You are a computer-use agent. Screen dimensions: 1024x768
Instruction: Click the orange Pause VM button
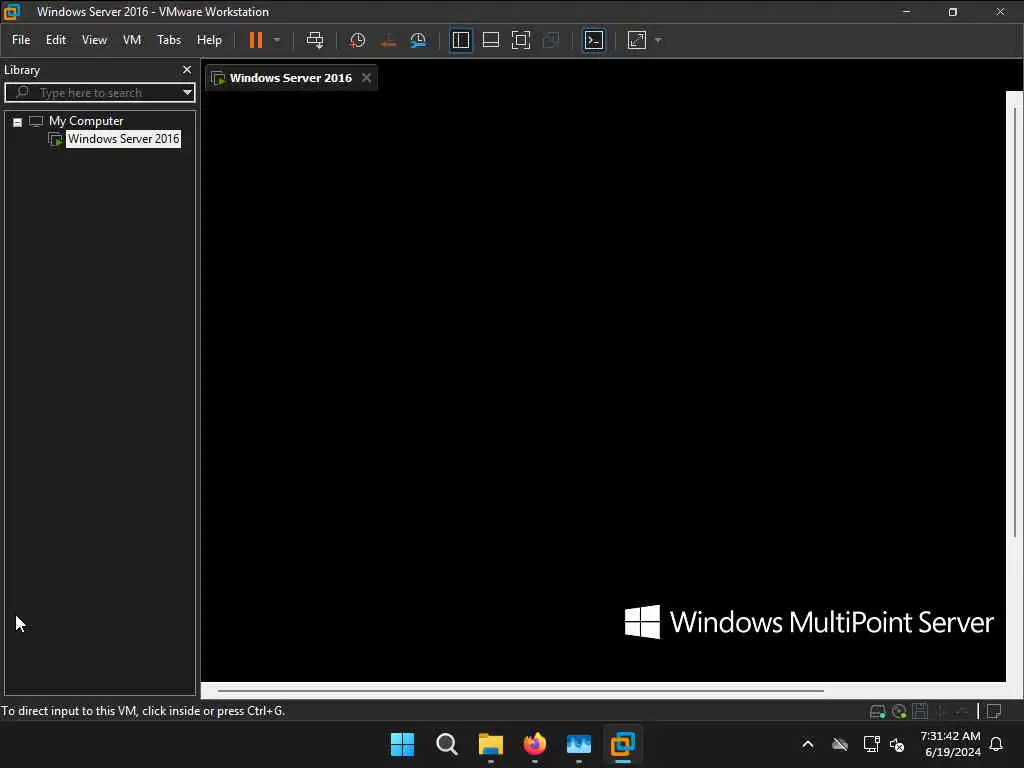point(256,40)
